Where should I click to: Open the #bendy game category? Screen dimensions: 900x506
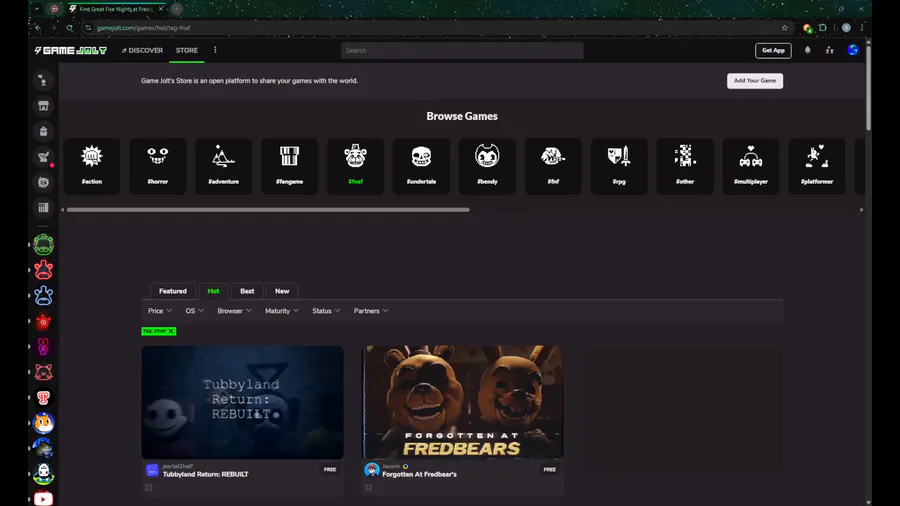[x=487, y=166]
